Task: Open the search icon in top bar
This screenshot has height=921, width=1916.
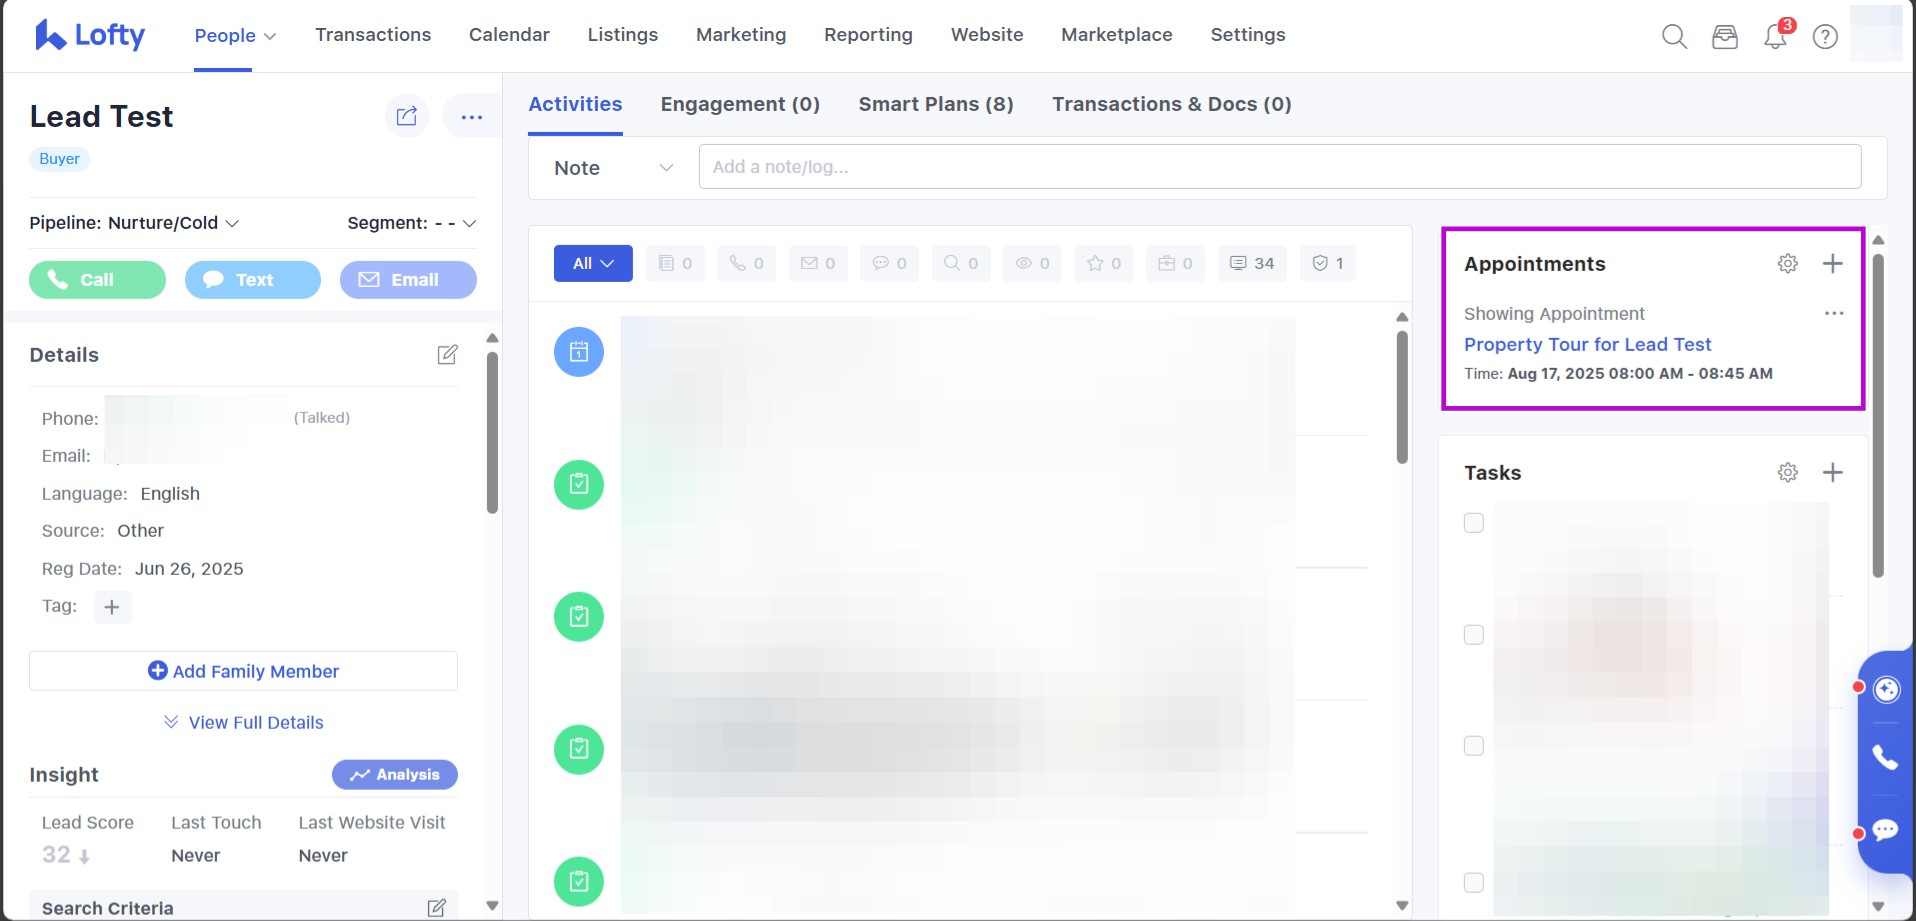Action: coord(1674,37)
